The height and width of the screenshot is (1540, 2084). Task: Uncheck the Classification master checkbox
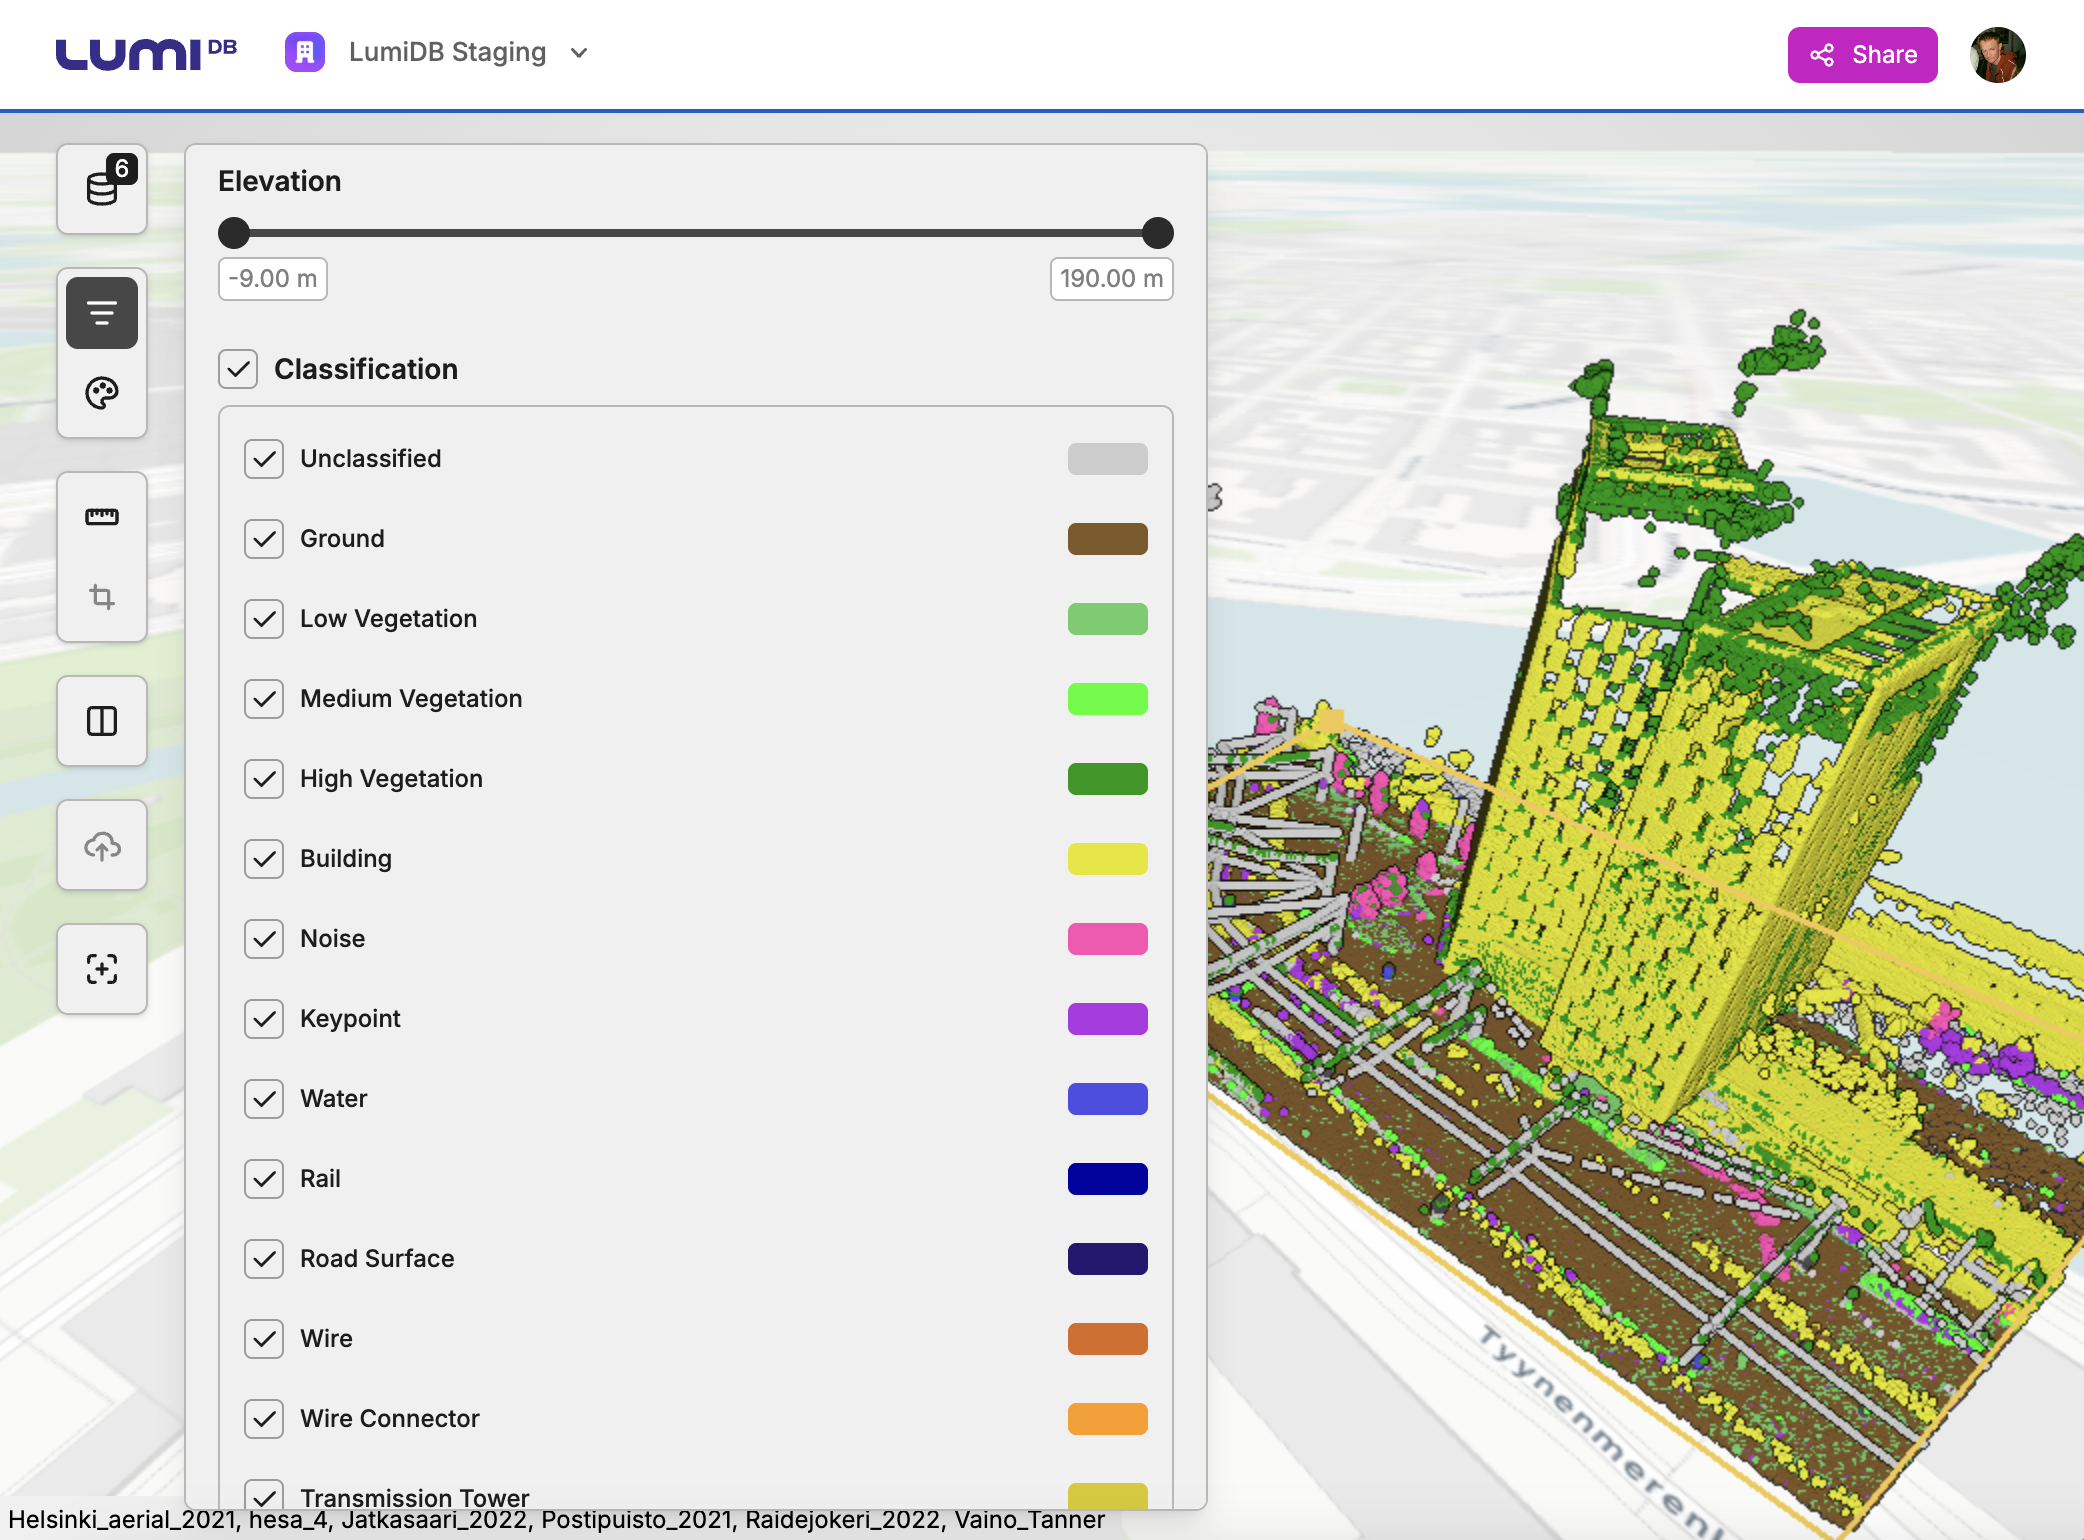238,369
